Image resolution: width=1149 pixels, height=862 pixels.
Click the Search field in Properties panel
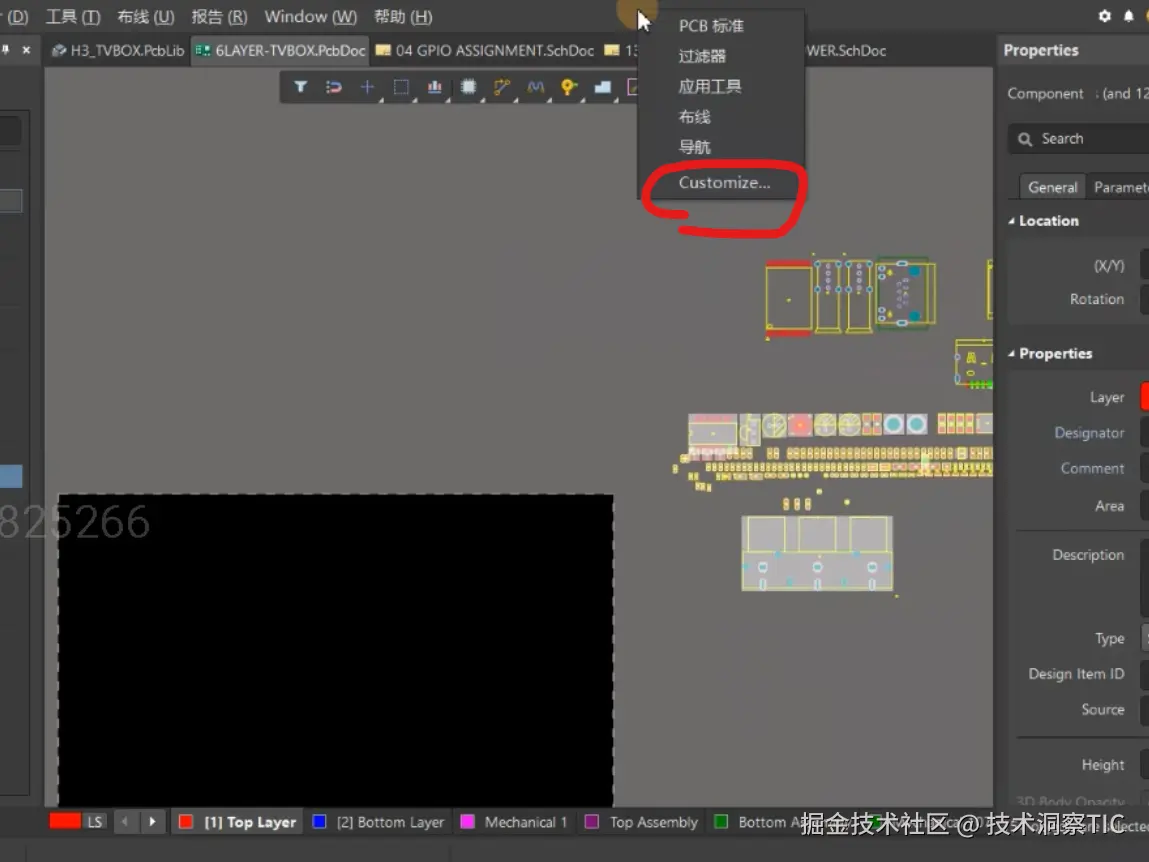point(1081,139)
